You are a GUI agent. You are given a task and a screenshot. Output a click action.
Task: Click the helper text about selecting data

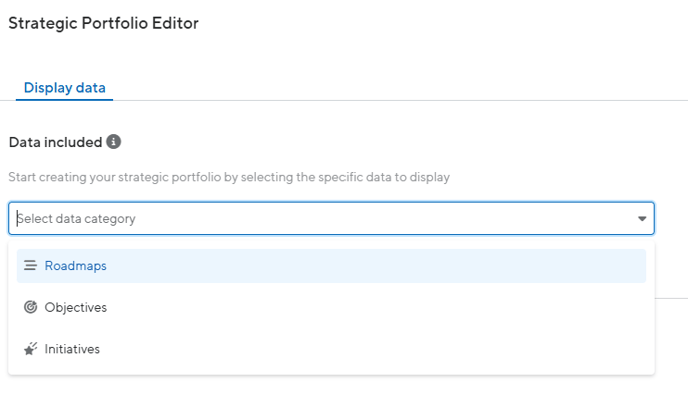pos(229,177)
